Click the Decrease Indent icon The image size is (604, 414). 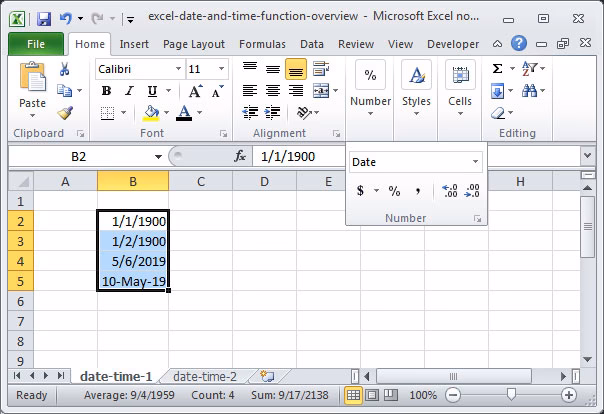pos(250,112)
